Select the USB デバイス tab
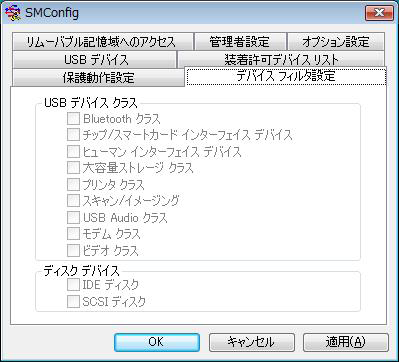 [x=94, y=60]
